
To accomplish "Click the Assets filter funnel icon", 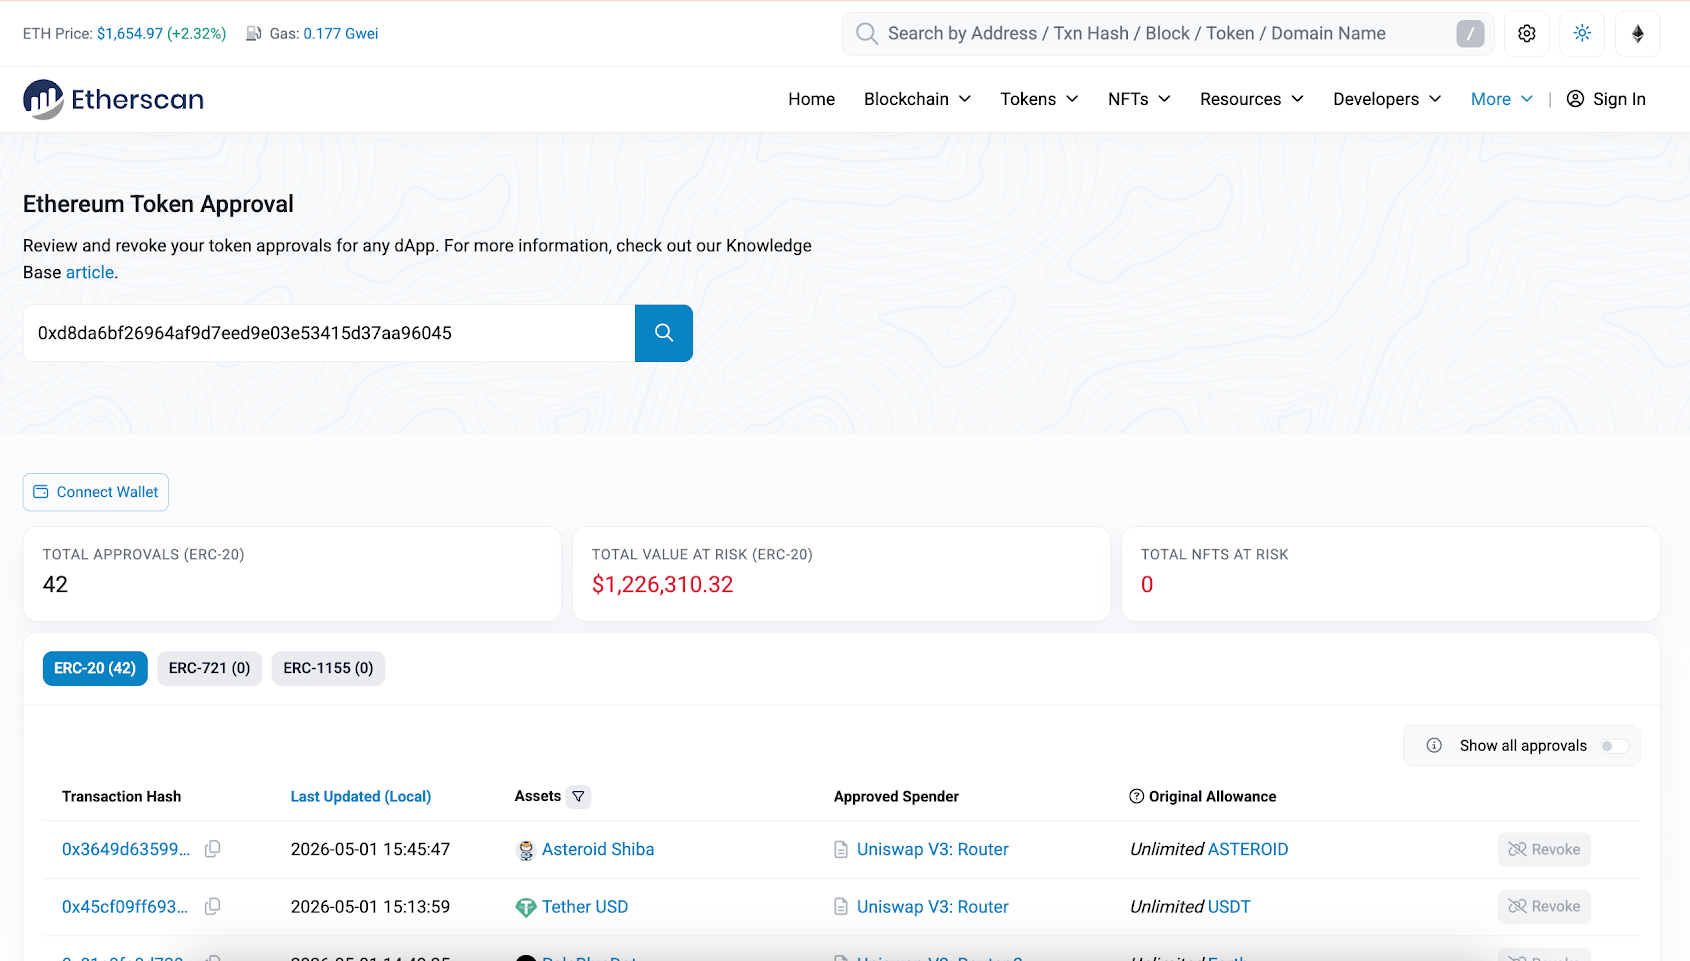I will (578, 797).
